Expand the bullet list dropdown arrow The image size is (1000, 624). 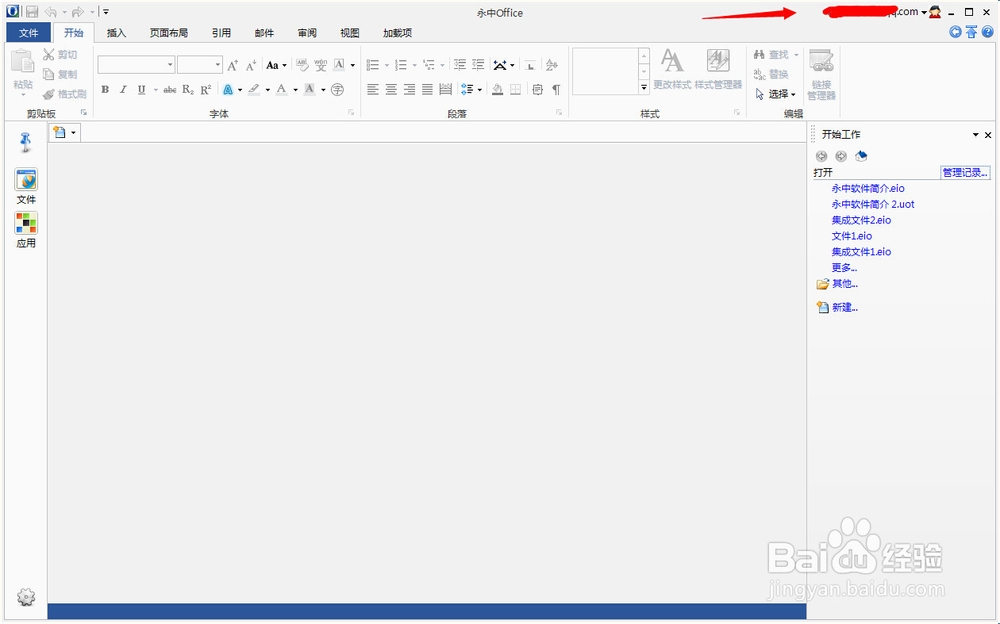386,65
